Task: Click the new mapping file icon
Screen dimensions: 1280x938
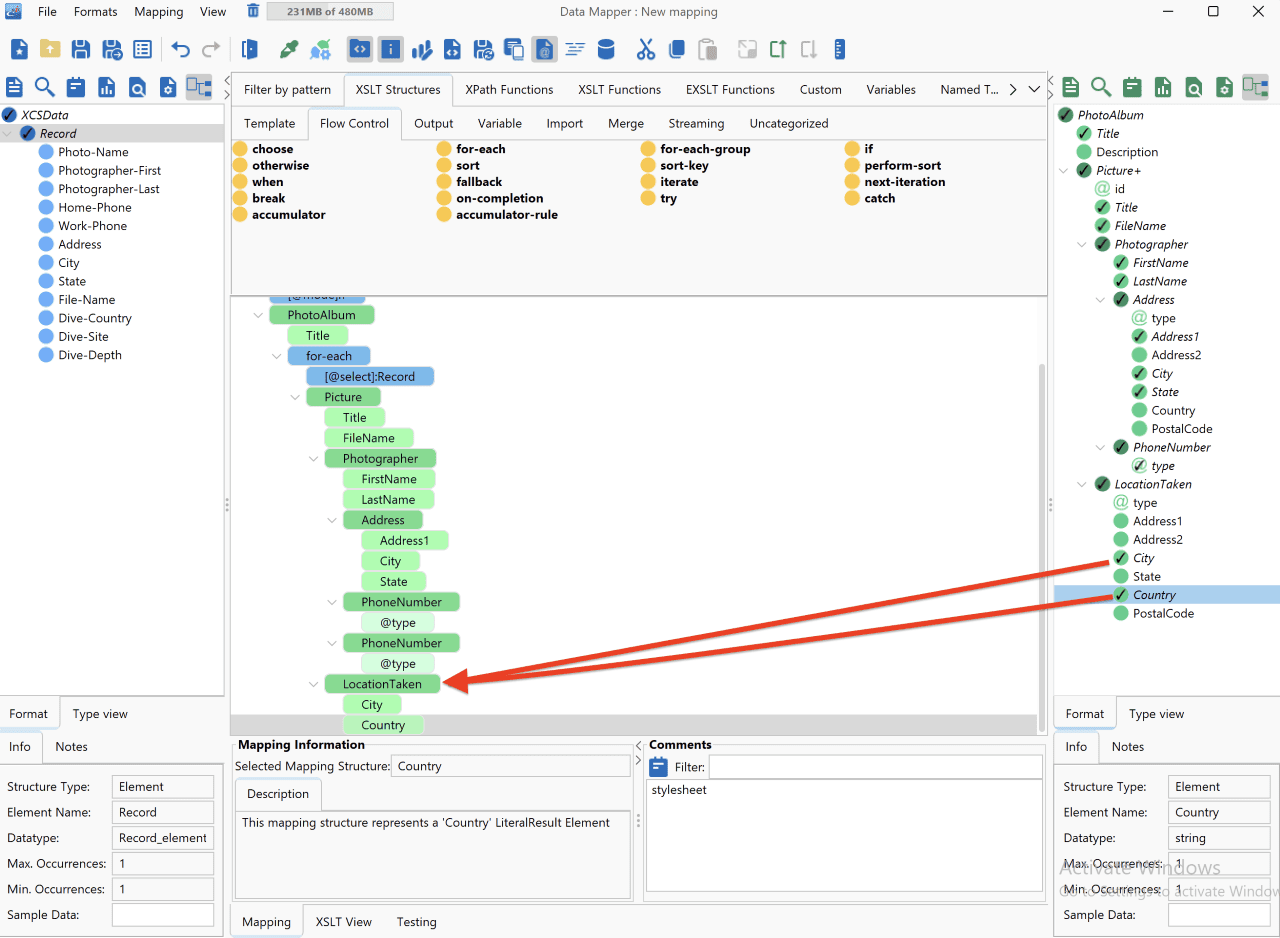Action: [19, 49]
